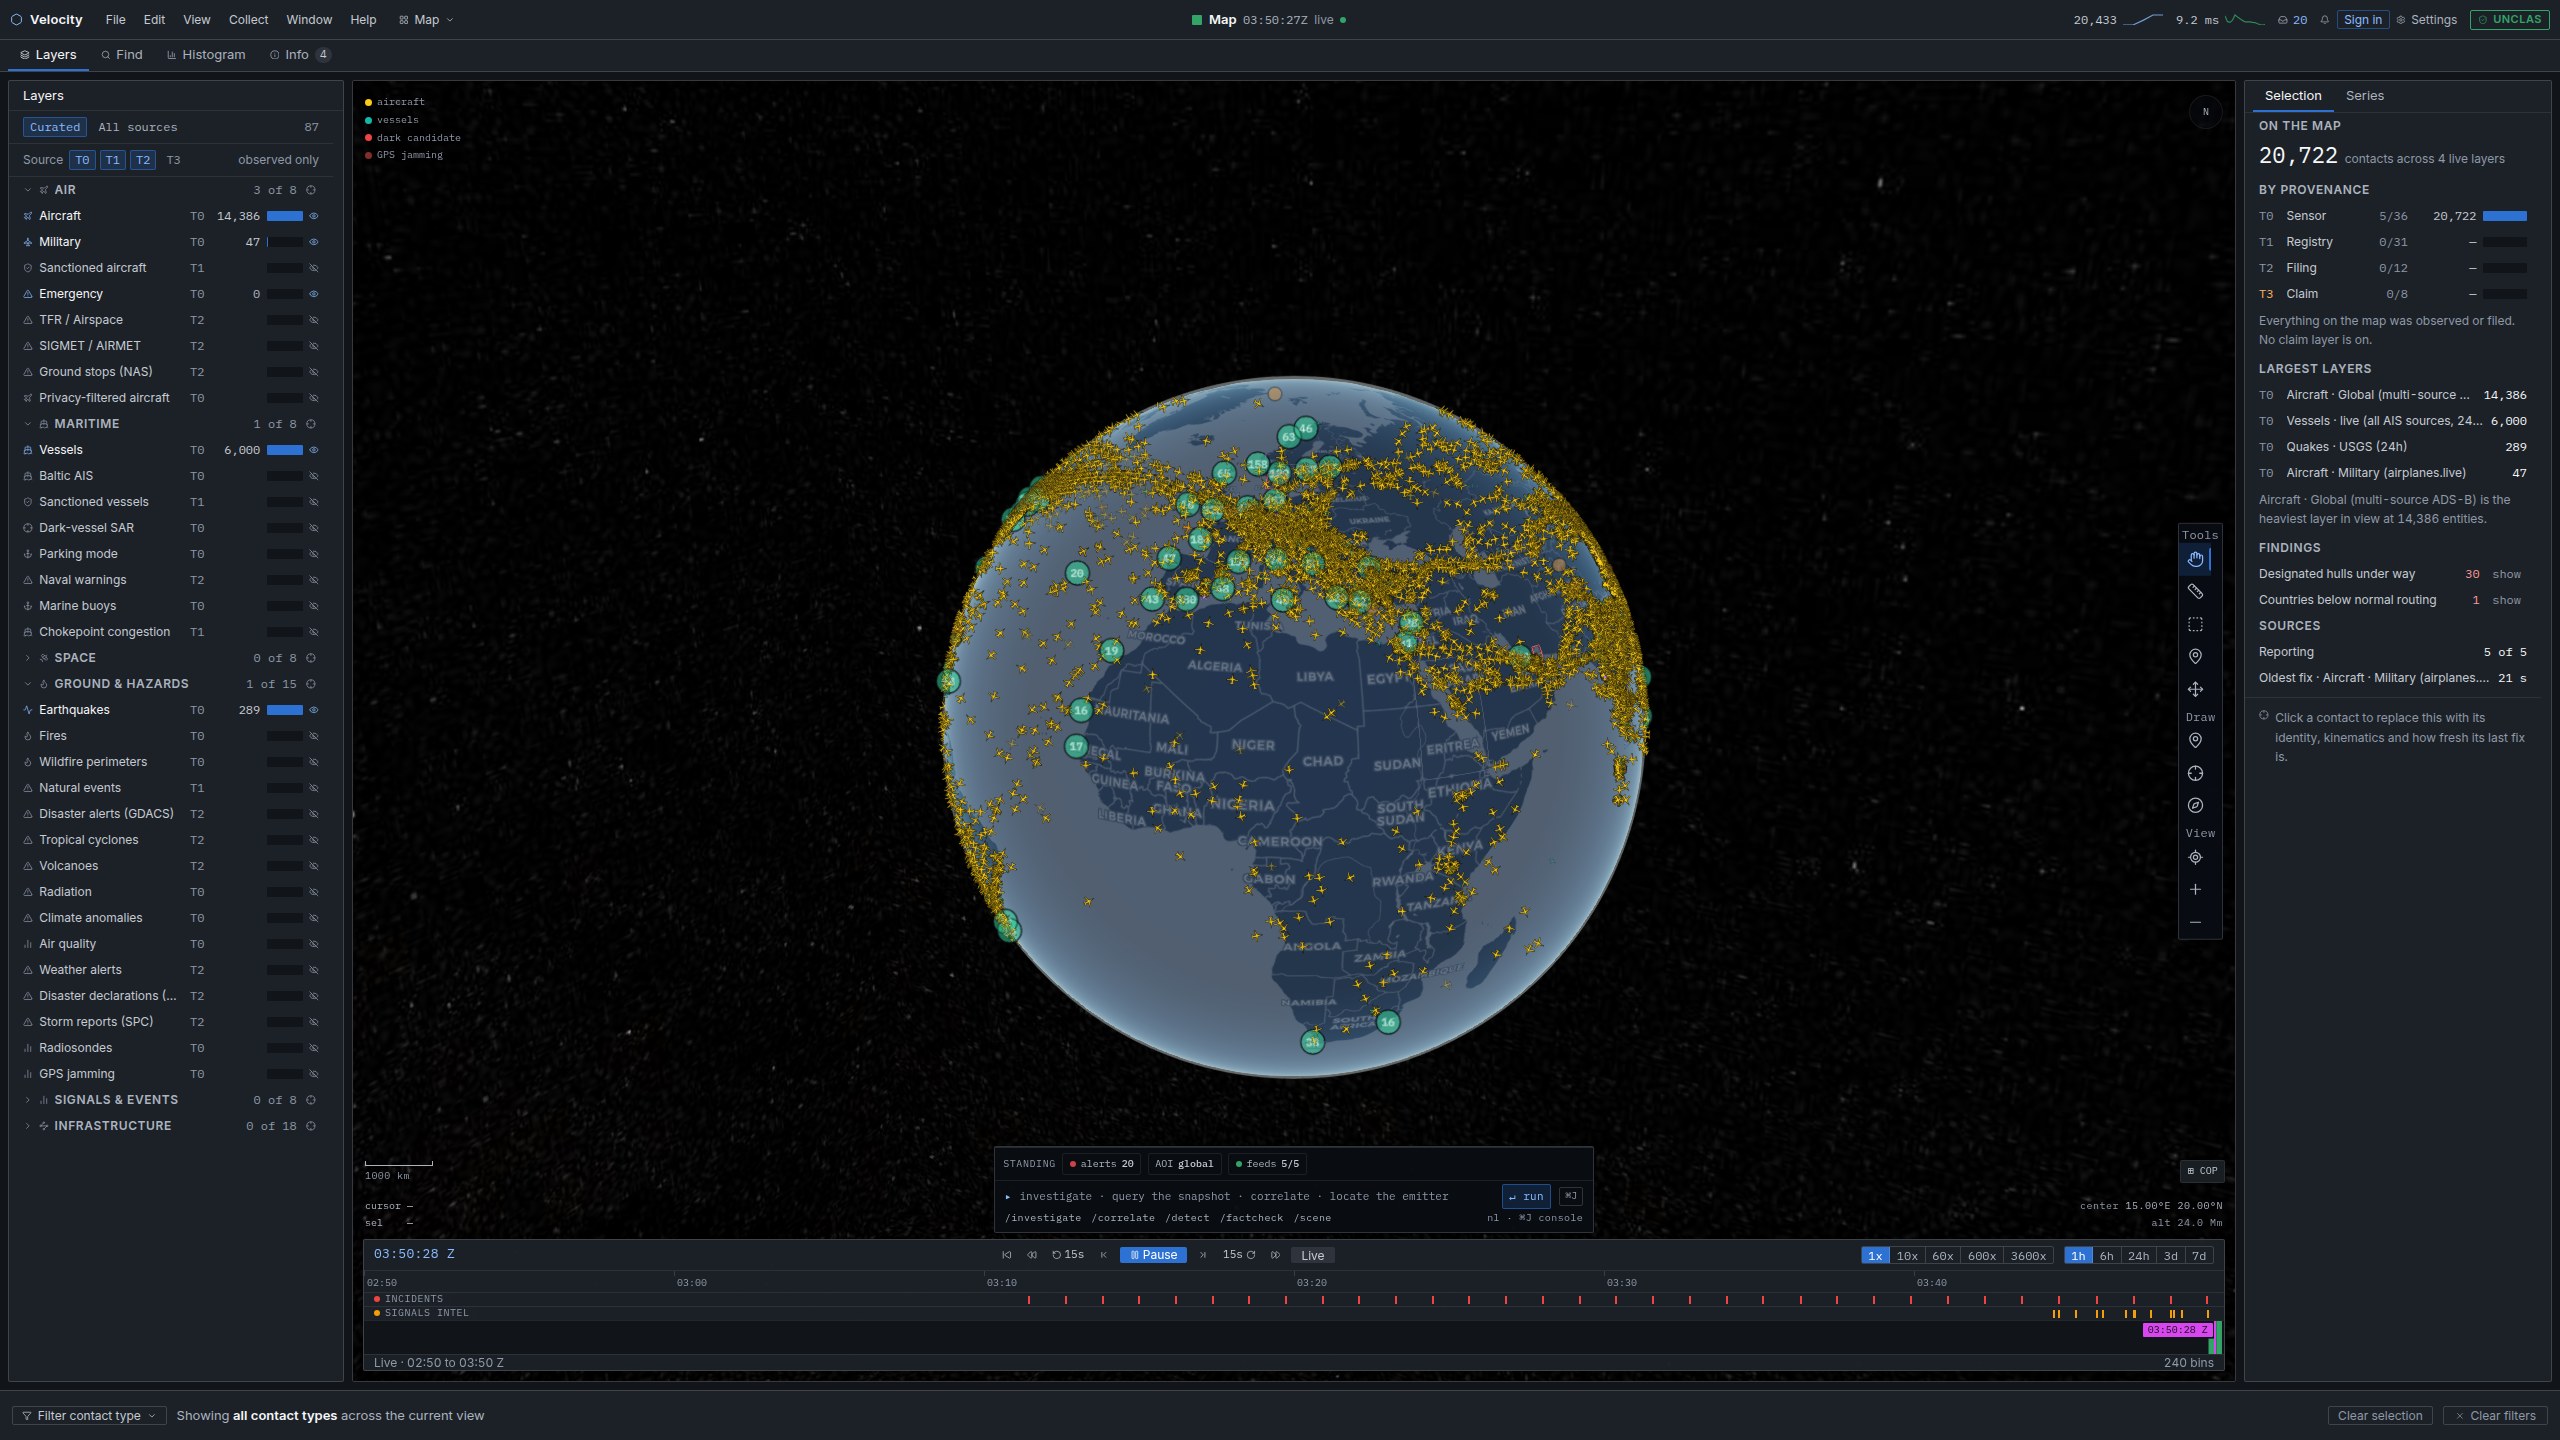Show the Designated hulls under way finding
Viewport: 2560px width, 1440px height.
pyautogui.click(x=2506, y=574)
